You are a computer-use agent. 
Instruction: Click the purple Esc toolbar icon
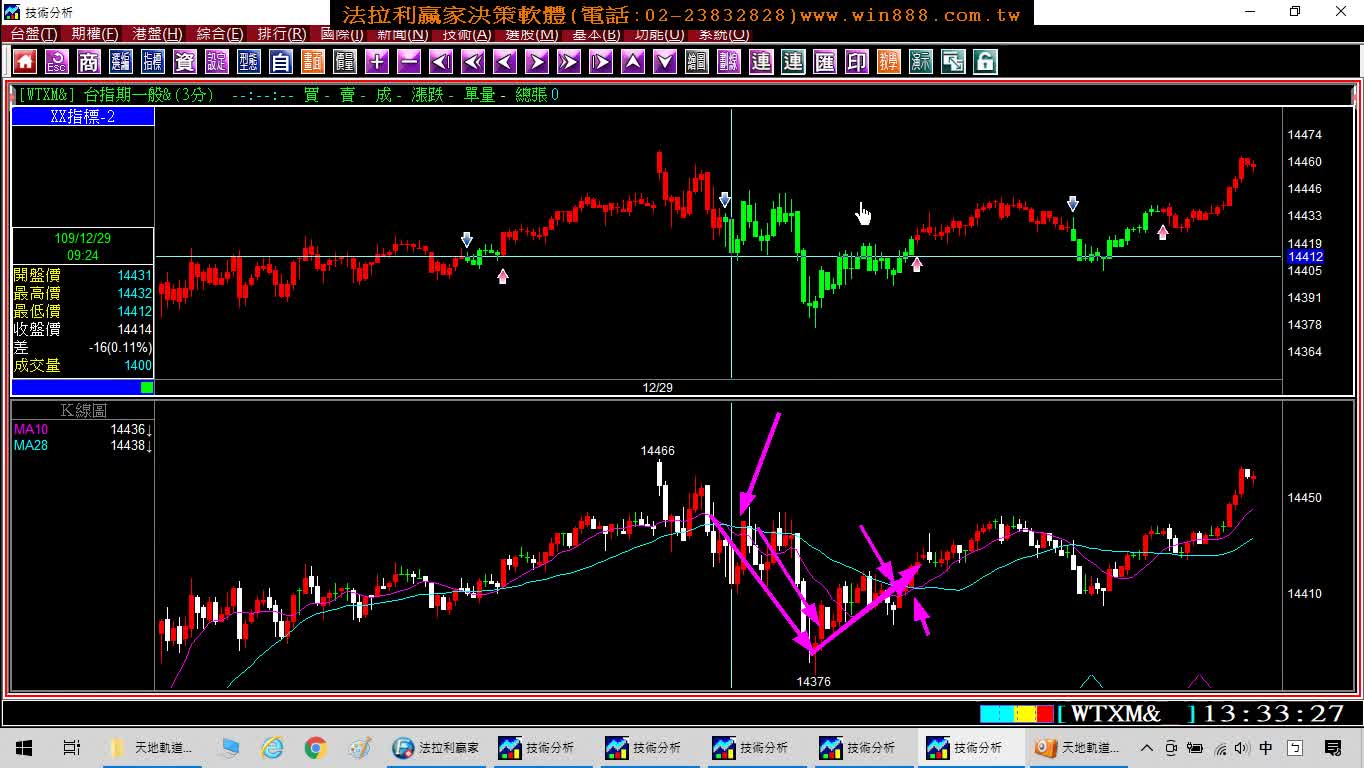click(x=57, y=62)
